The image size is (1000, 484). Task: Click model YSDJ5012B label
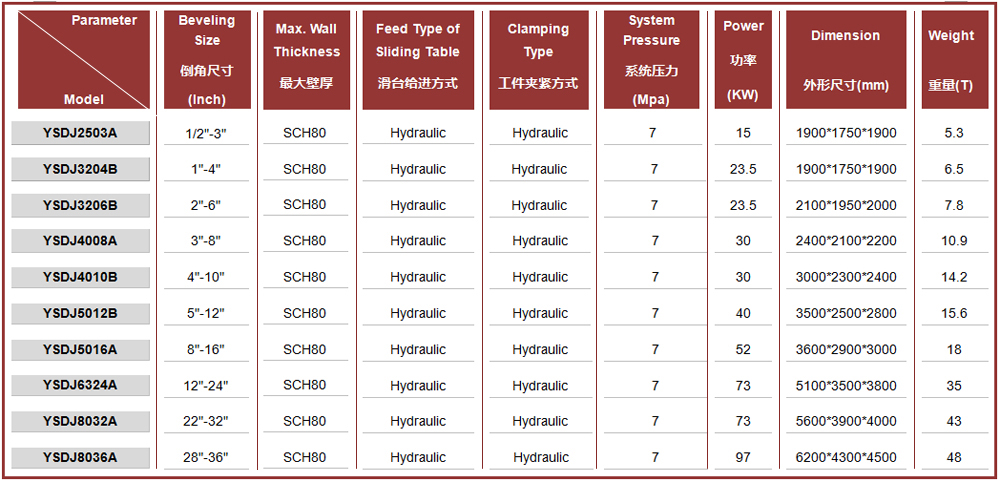[80, 314]
